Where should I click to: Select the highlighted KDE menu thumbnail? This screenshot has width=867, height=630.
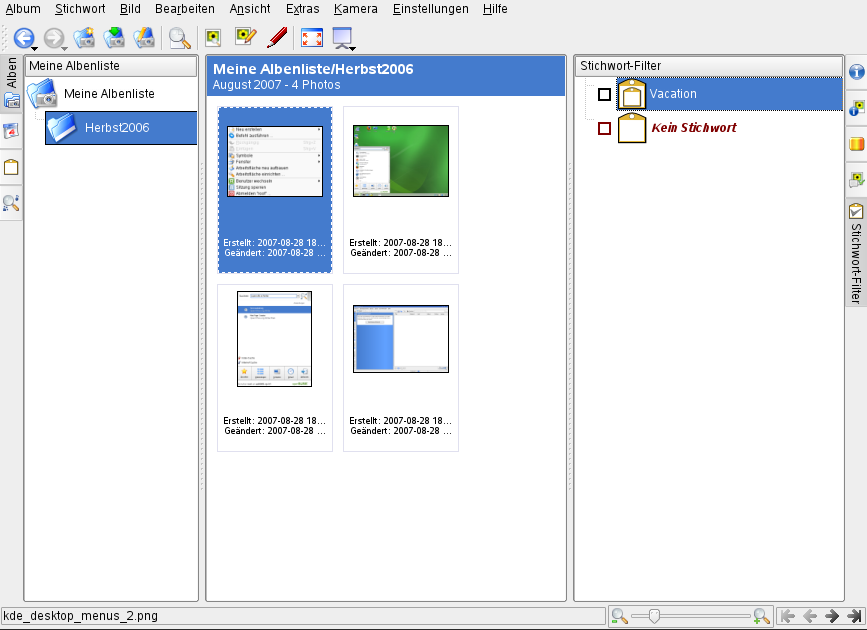[x=275, y=190]
